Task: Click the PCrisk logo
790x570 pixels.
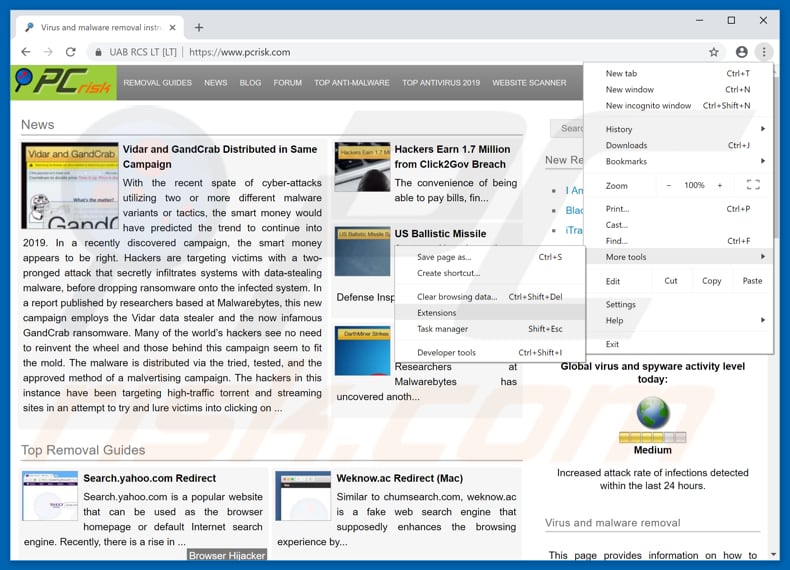Action: (x=63, y=82)
